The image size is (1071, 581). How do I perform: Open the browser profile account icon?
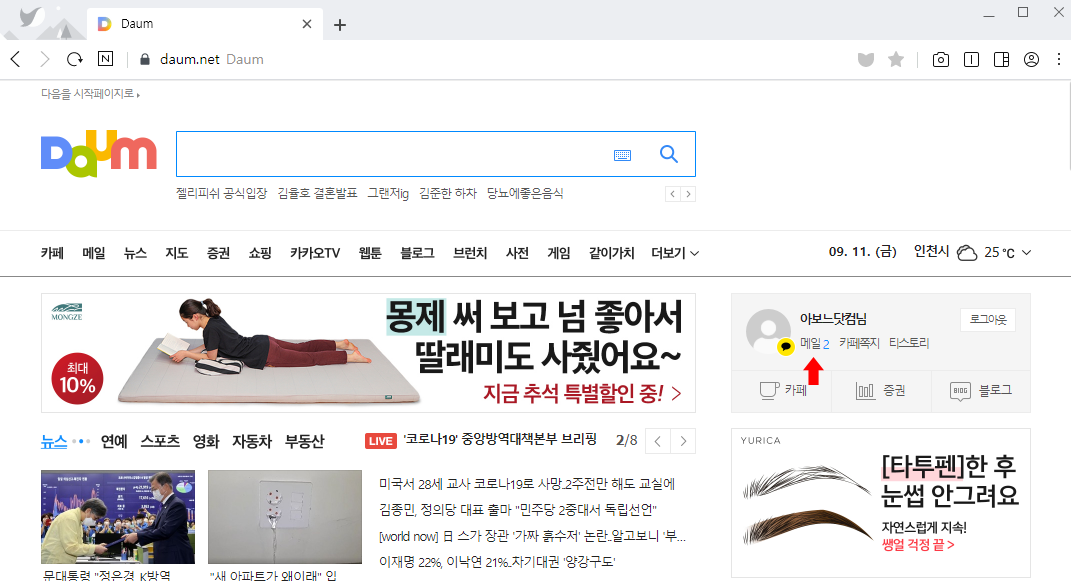point(1031,59)
